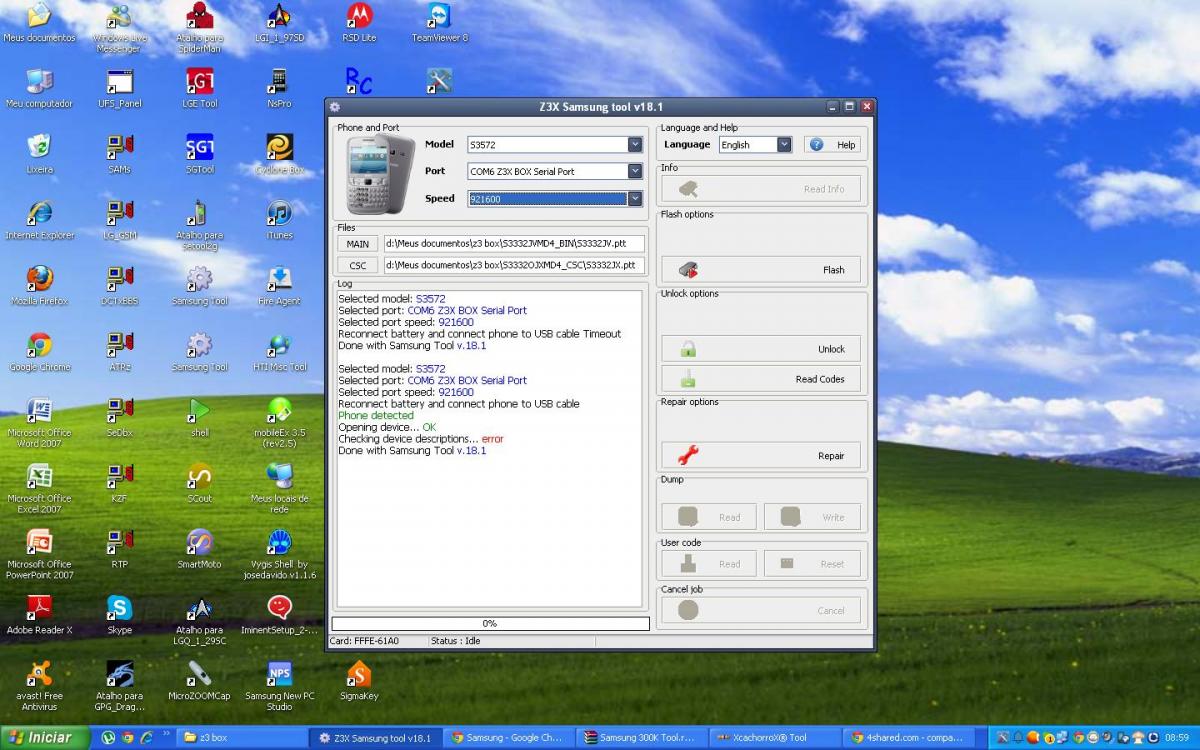
Task: Click 'Card: FFFE-61A0' in status bar
Action: coord(362,641)
